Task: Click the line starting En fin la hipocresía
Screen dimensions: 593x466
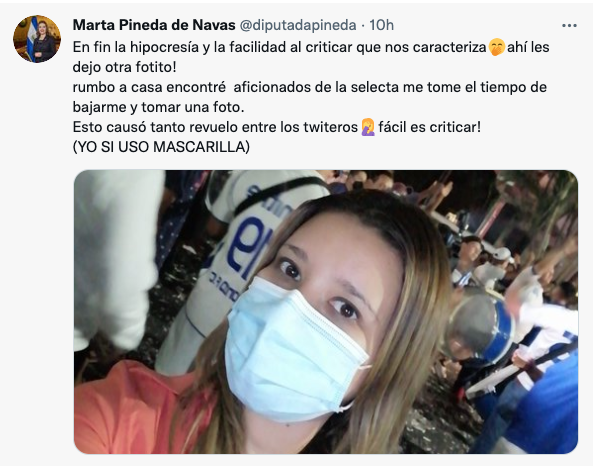Action: coord(311,47)
